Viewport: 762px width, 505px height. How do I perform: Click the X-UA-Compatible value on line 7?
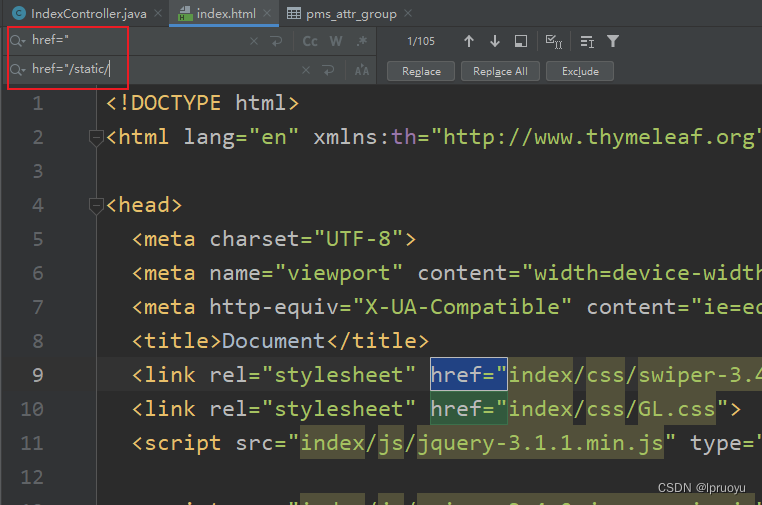[x=462, y=307]
